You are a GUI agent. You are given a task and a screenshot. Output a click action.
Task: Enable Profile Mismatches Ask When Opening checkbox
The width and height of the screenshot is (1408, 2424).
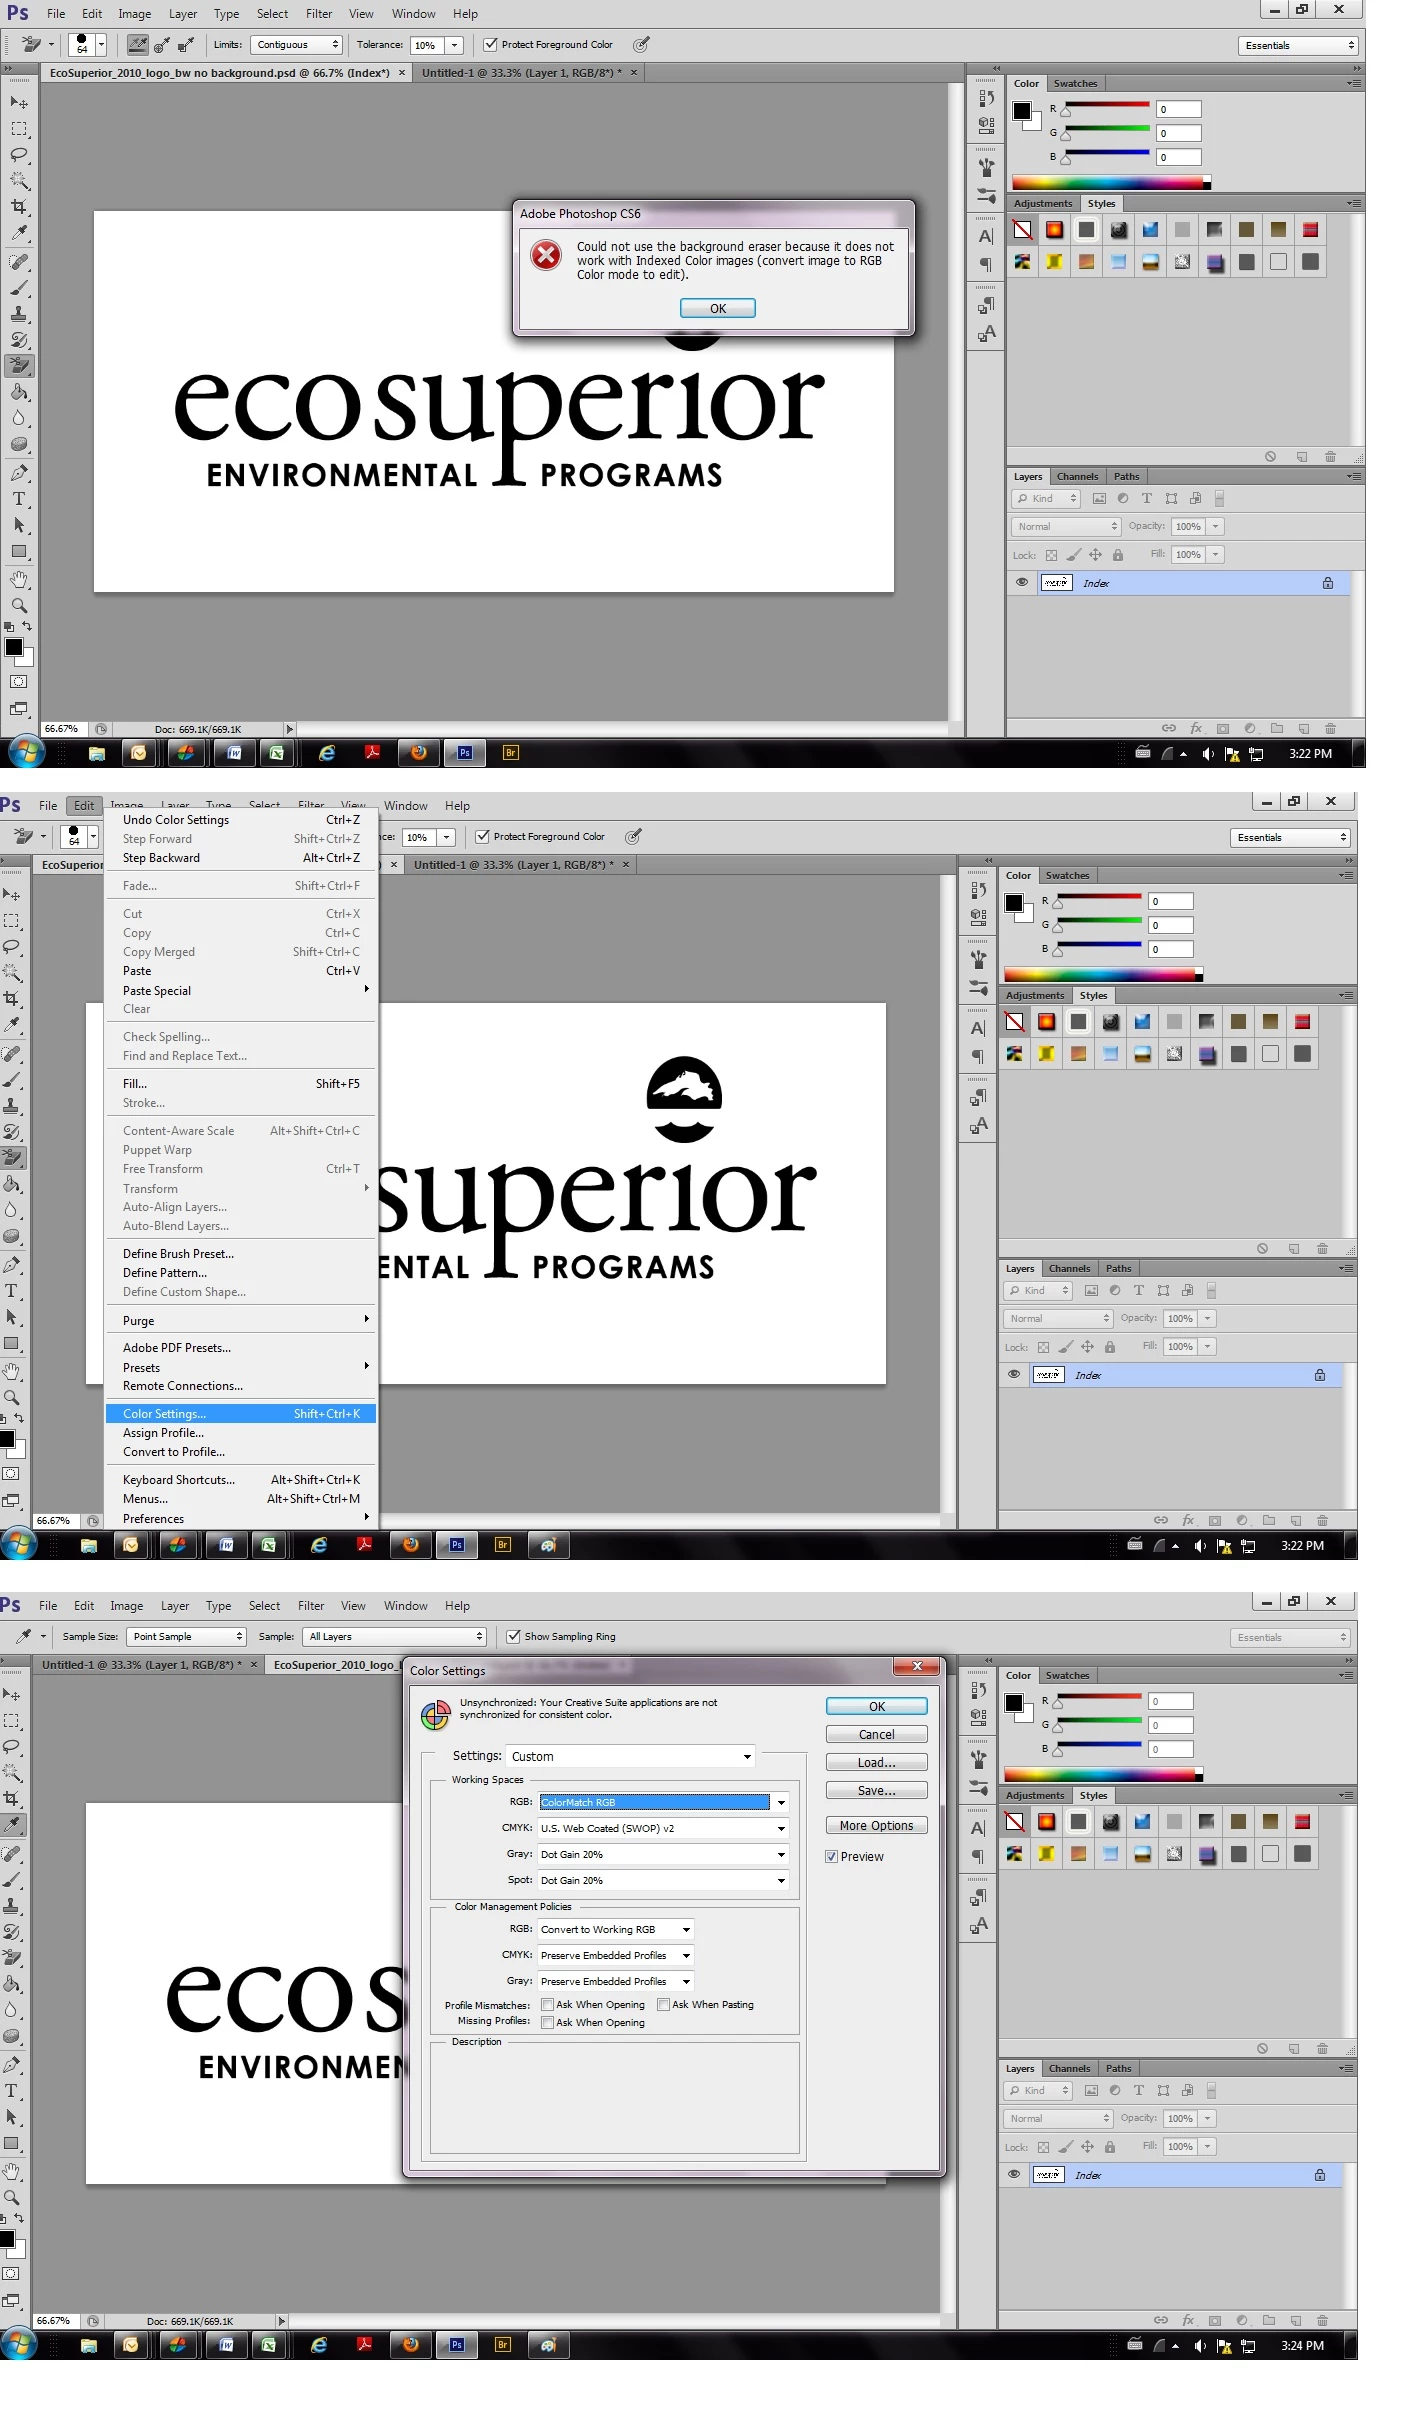pyautogui.click(x=547, y=2004)
